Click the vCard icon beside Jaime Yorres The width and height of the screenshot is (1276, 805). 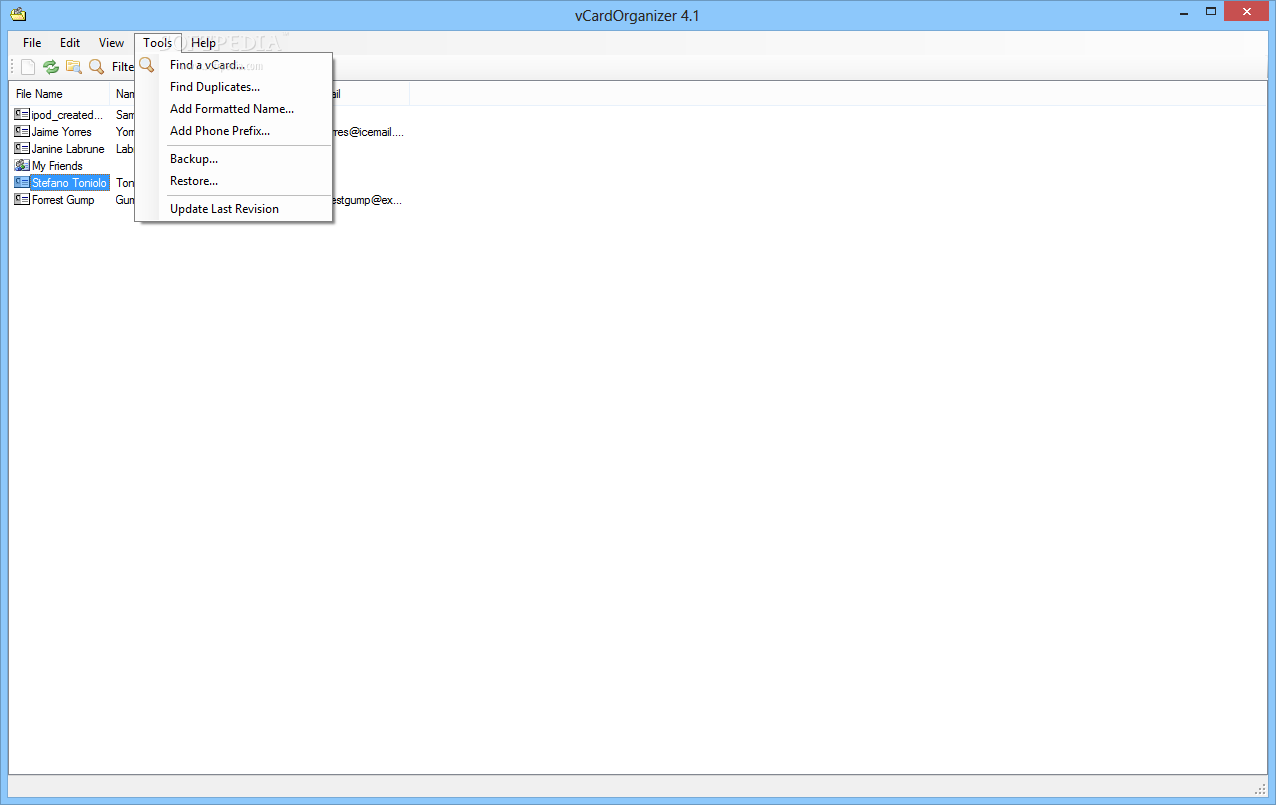click(22, 132)
